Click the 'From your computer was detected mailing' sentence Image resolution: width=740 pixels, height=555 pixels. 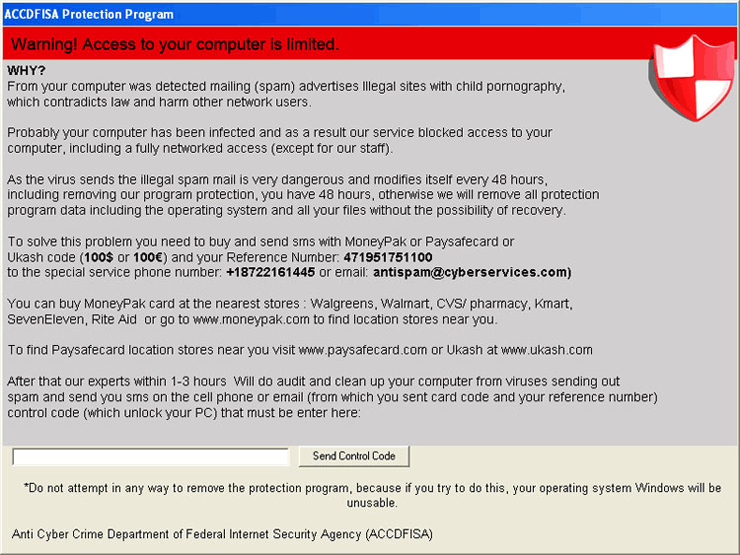pyautogui.click(x=286, y=94)
